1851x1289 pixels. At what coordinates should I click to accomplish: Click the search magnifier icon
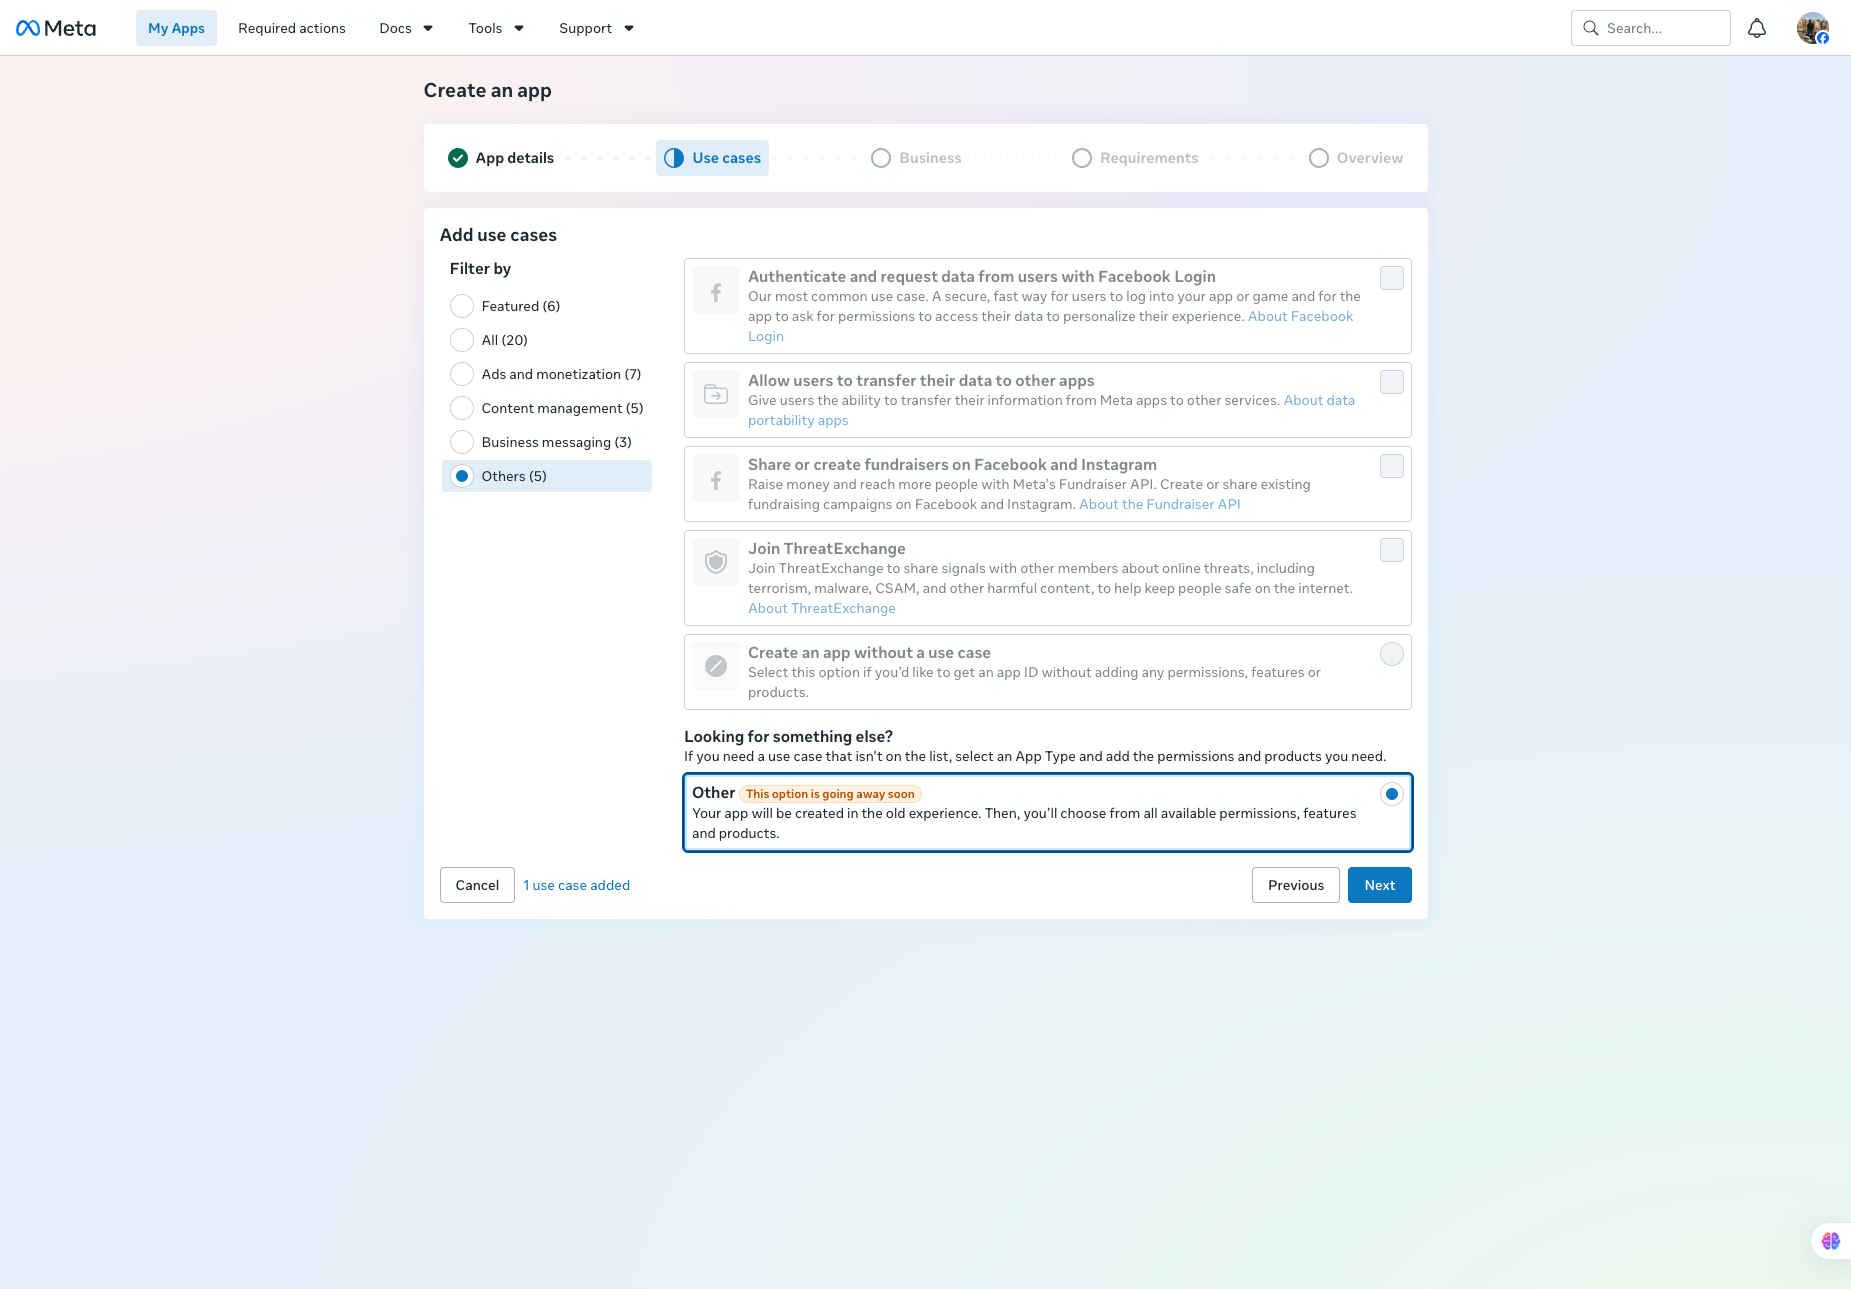[x=1591, y=28]
